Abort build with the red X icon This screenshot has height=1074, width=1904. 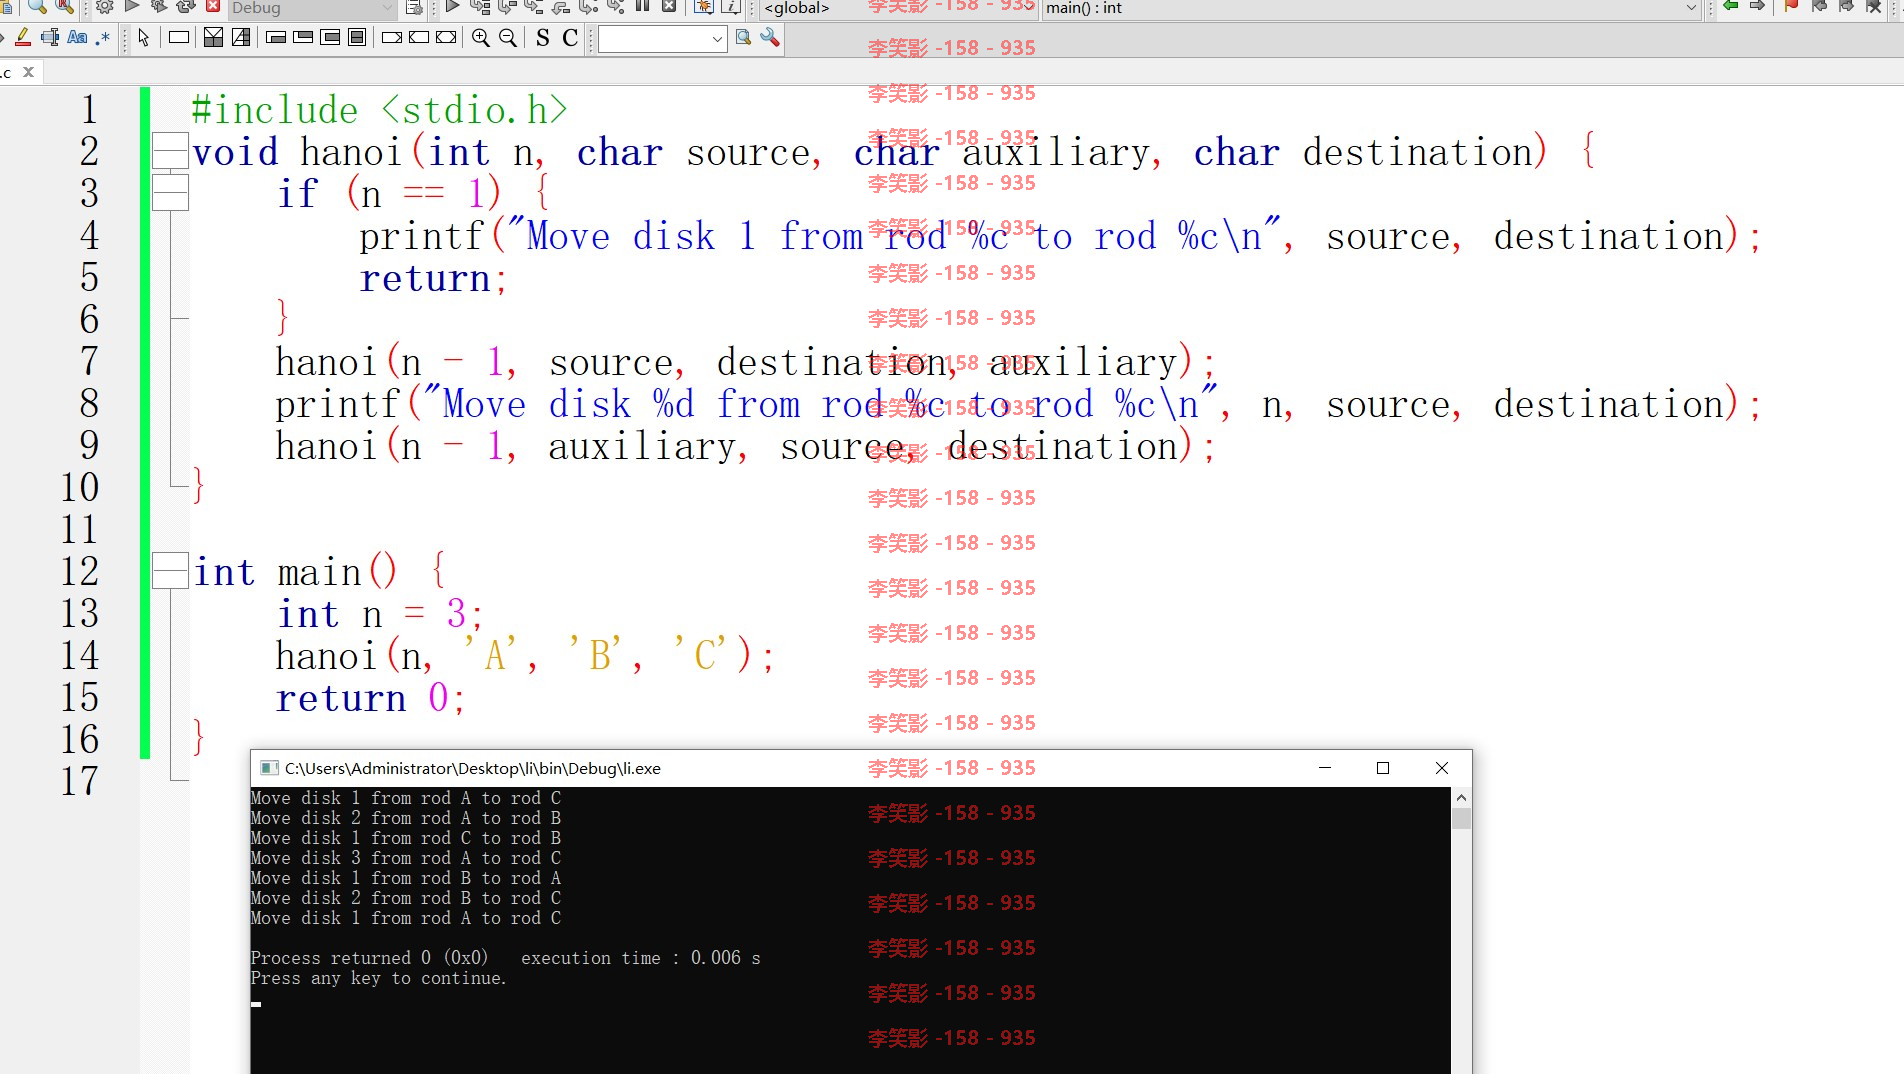(x=213, y=7)
